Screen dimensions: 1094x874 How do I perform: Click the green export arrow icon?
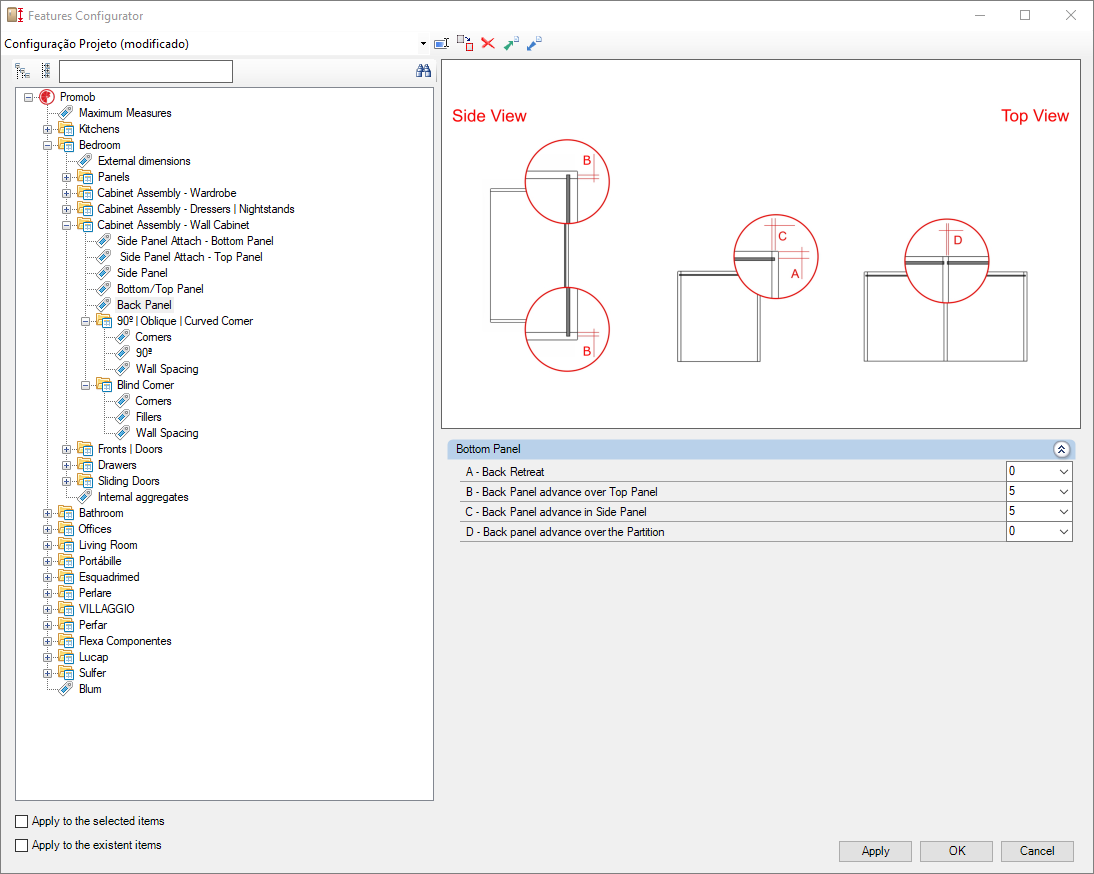click(x=511, y=43)
